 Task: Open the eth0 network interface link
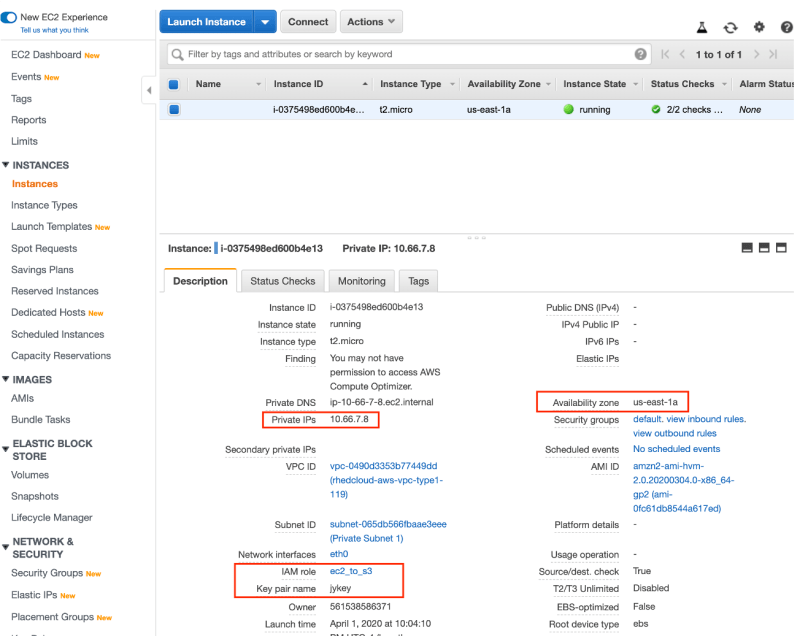pyautogui.click(x=339, y=554)
